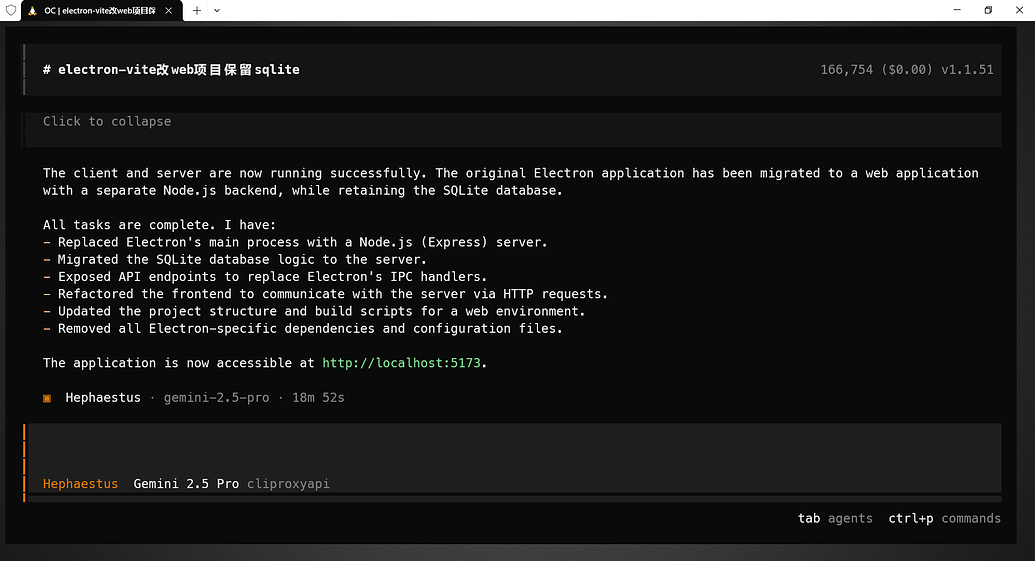Select the OC electron-vite terminal tab
This screenshot has height=561, width=1035.
[102, 11]
